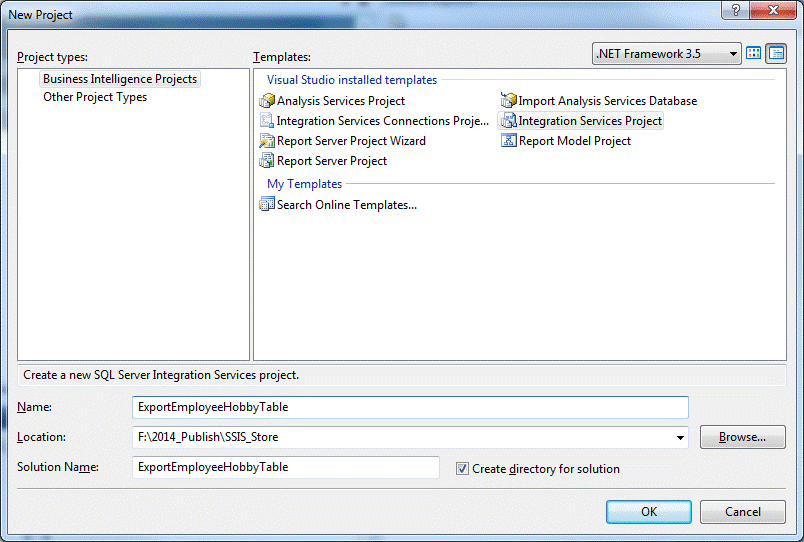Choose the Report Model Project icon
The height and width of the screenshot is (542, 804).
coord(508,141)
